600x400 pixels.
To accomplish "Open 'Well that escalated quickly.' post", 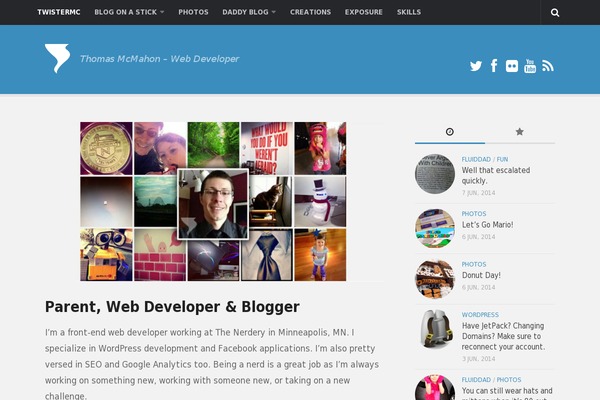I will [x=496, y=175].
